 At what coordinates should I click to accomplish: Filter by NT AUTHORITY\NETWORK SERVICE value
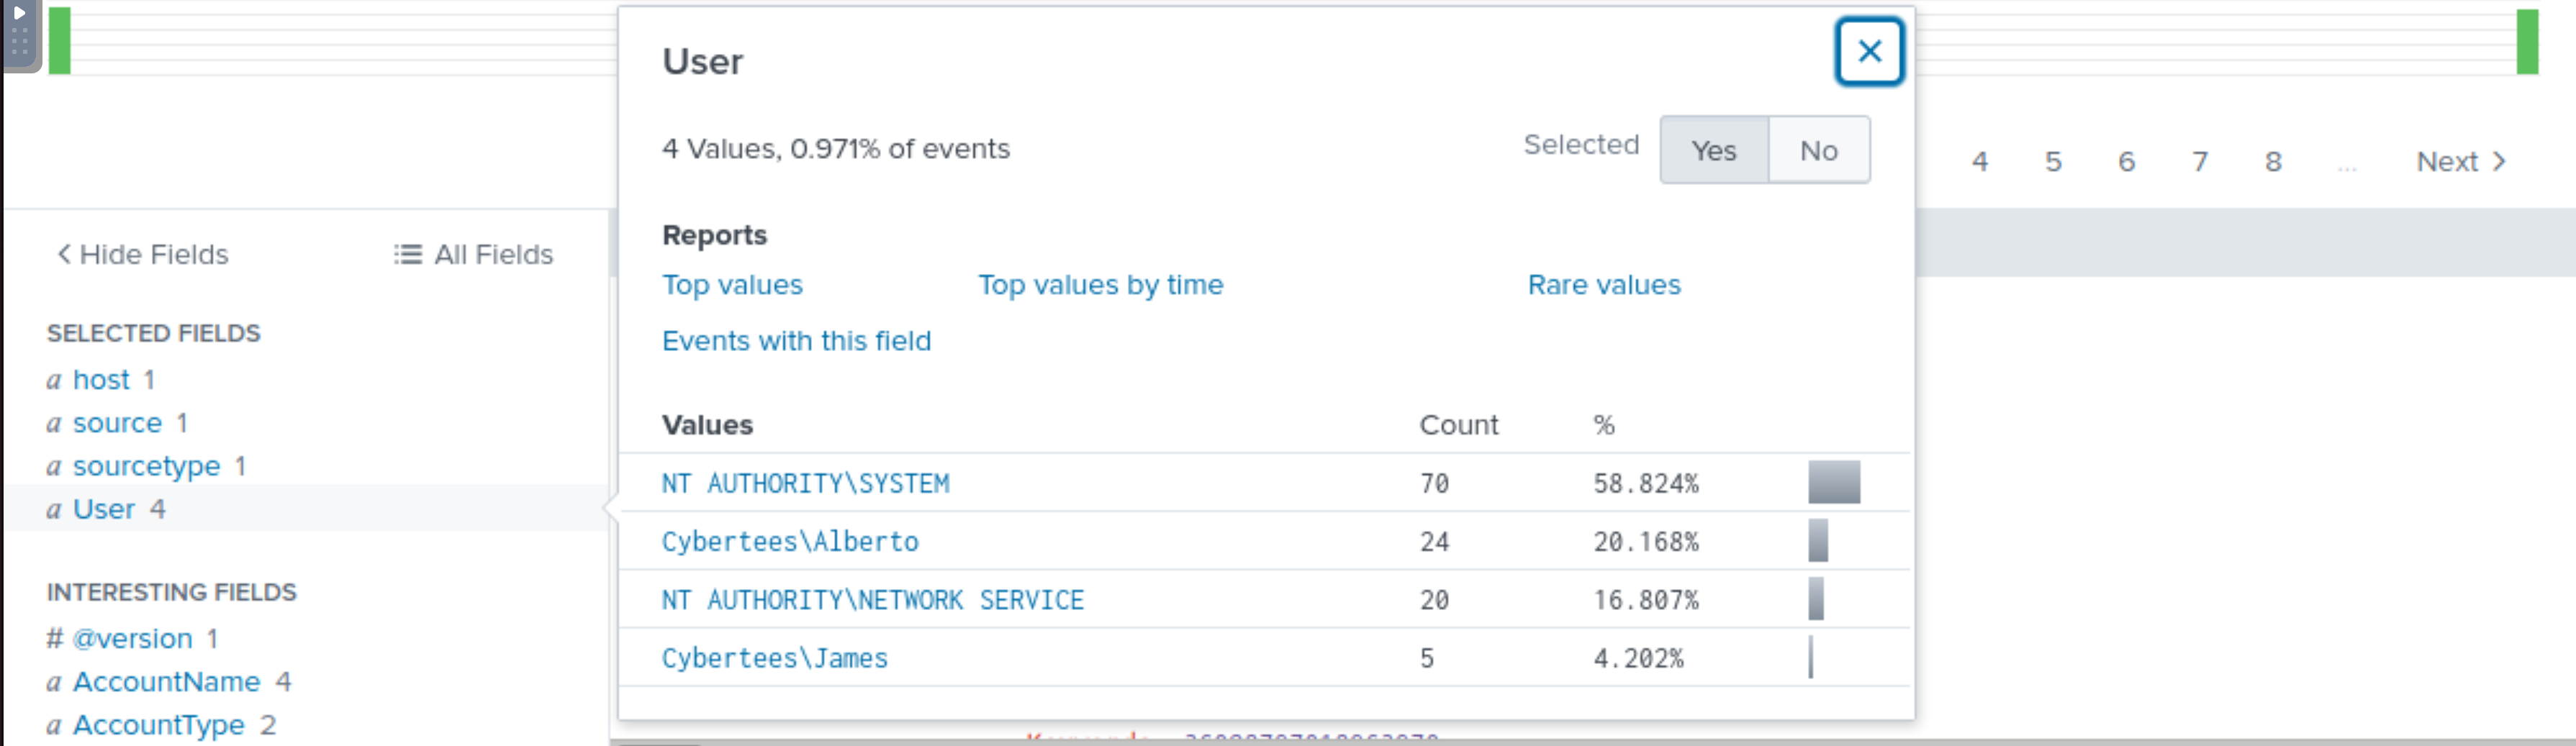(x=872, y=600)
